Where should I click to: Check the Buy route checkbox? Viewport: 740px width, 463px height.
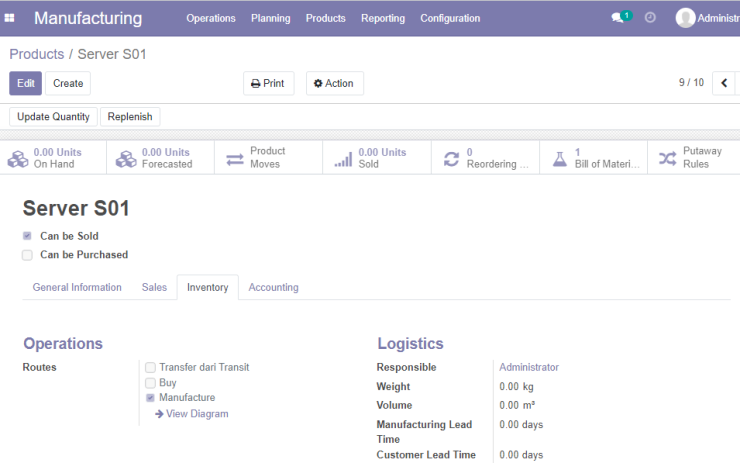tap(150, 383)
